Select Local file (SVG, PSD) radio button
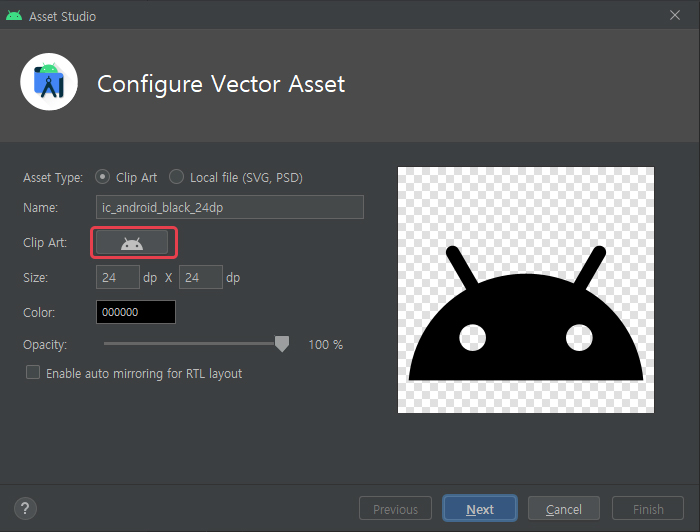700x532 pixels. pyautogui.click(x=176, y=177)
